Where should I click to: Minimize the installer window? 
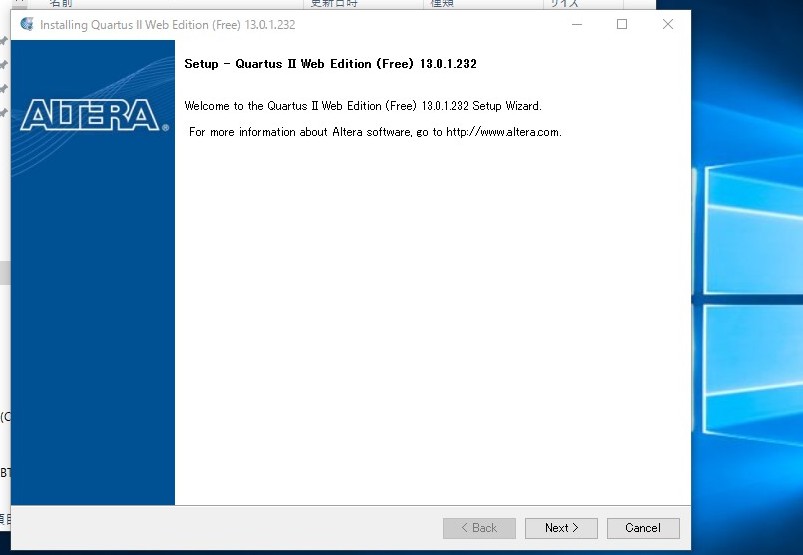[577, 24]
